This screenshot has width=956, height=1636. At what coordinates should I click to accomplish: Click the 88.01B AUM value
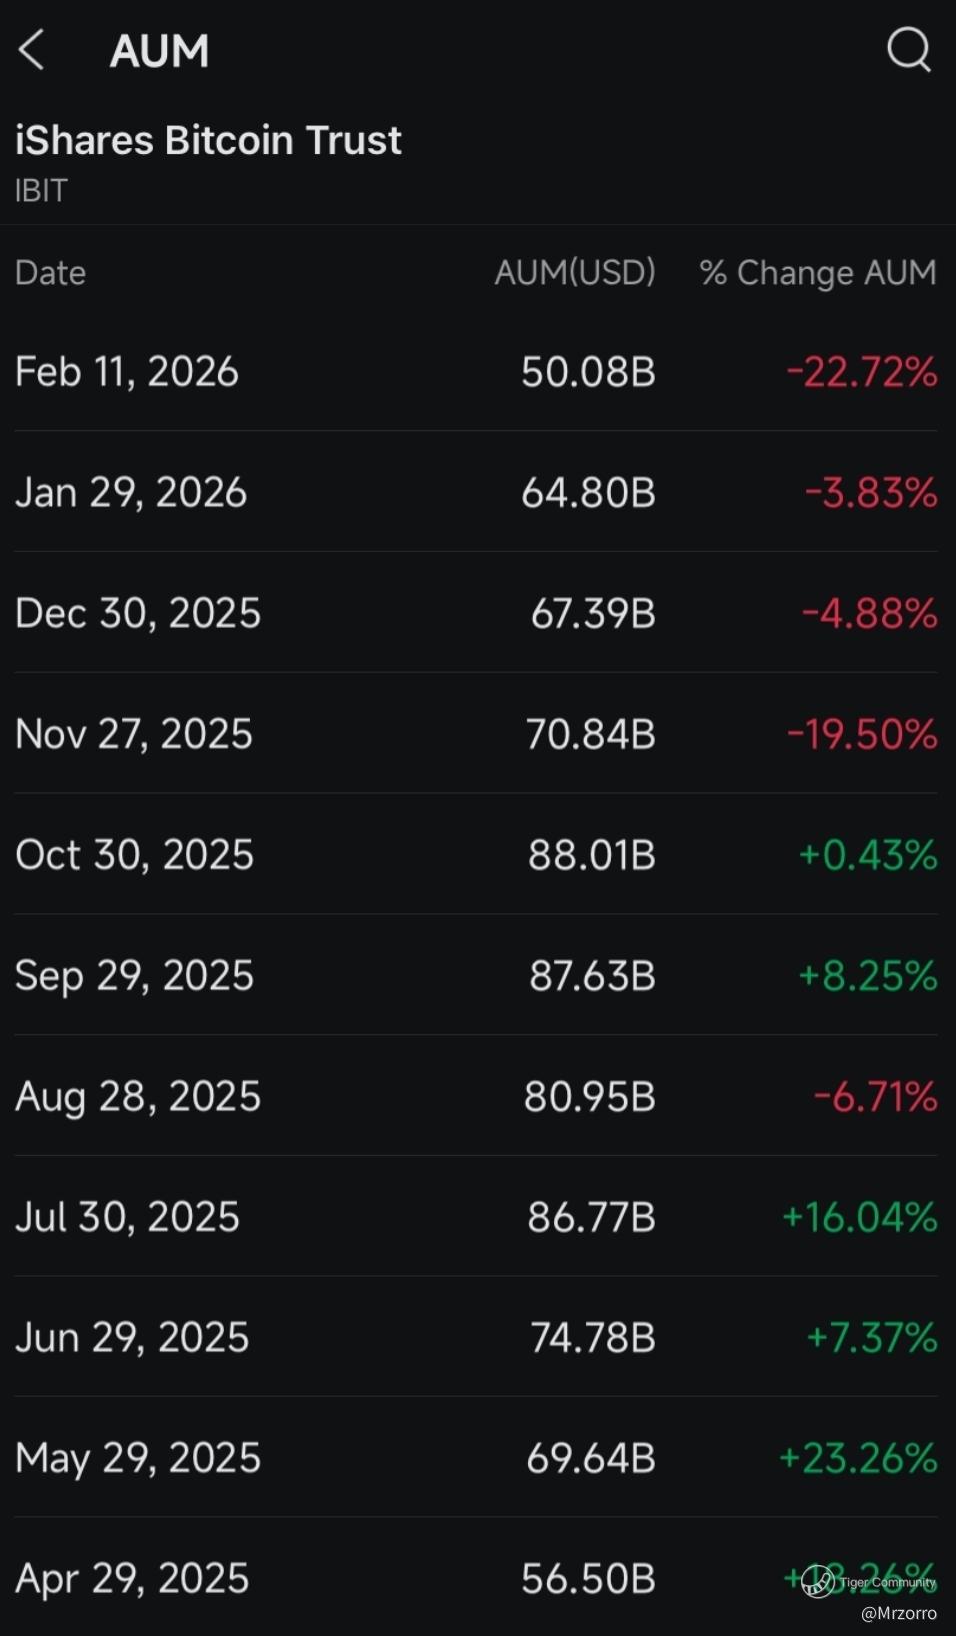(x=591, y=855)
